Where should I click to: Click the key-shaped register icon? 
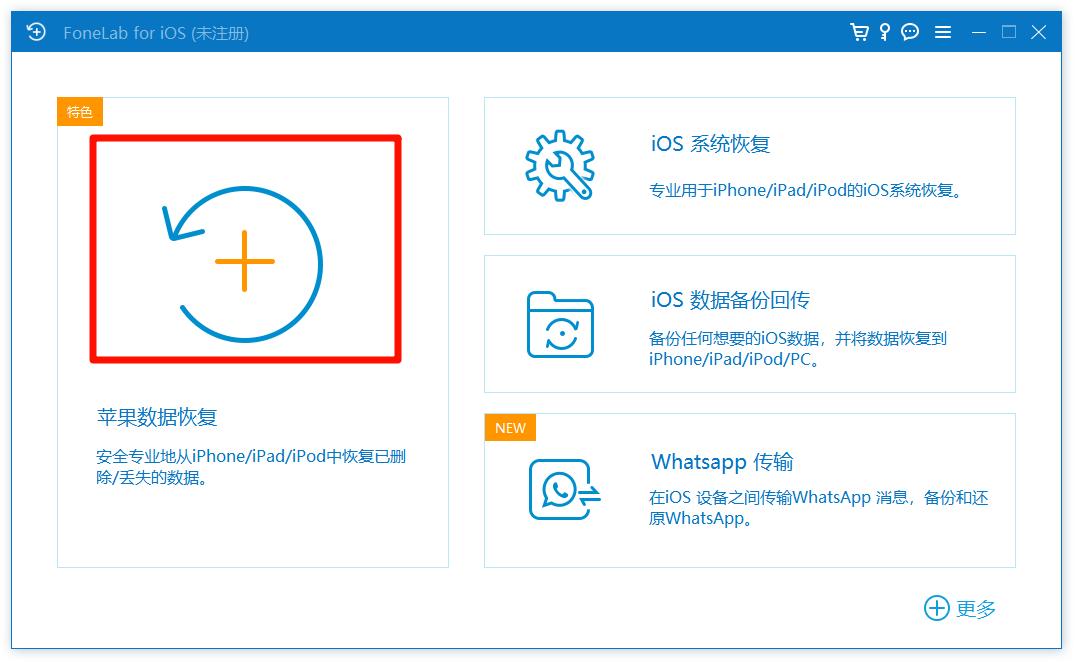click(x=884, y=32)
